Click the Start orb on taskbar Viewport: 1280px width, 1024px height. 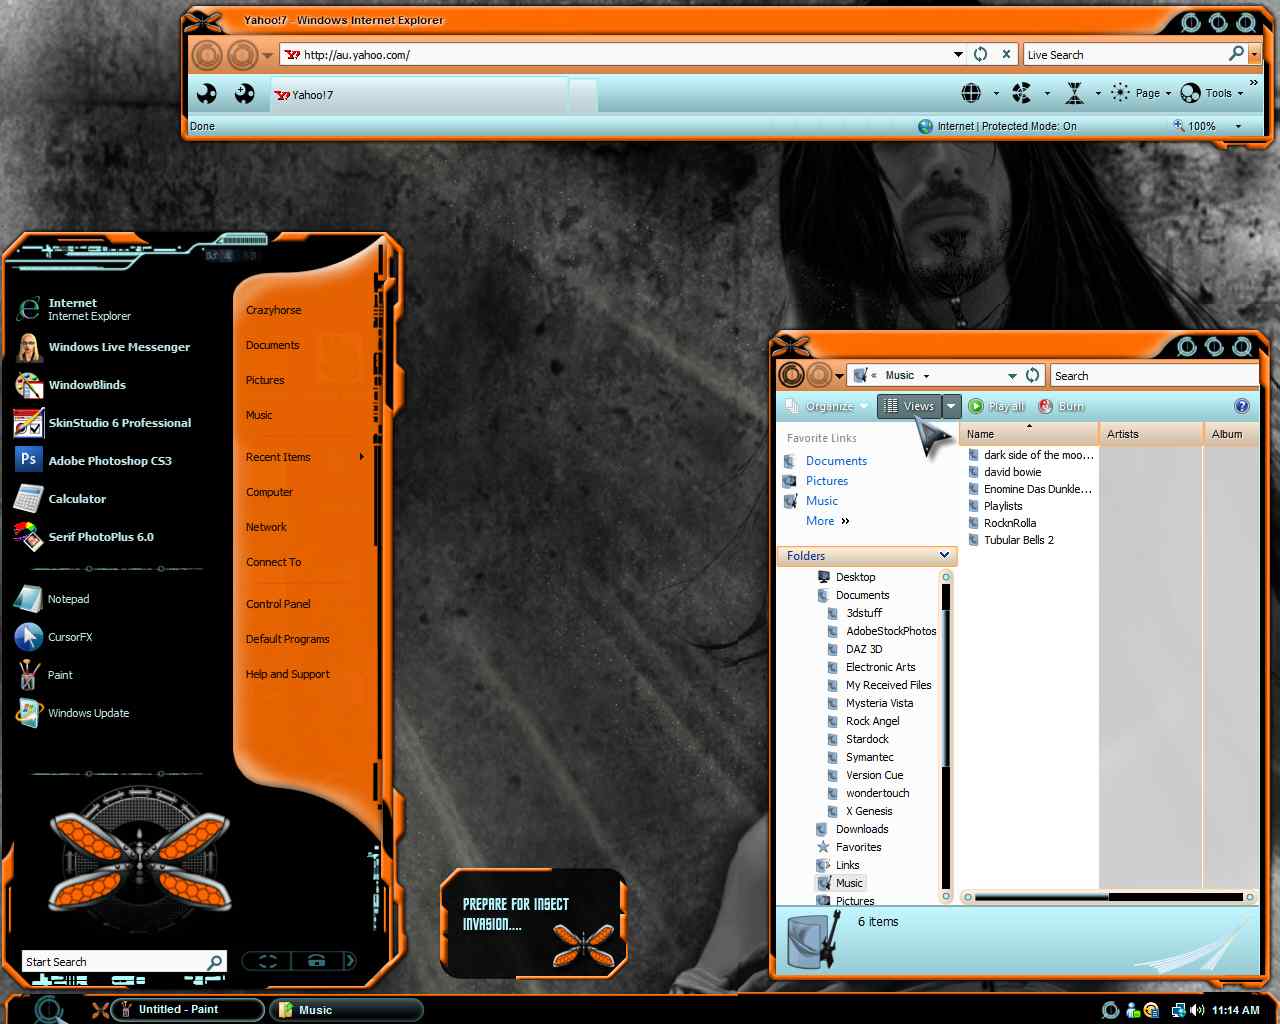coord(49,1009)
